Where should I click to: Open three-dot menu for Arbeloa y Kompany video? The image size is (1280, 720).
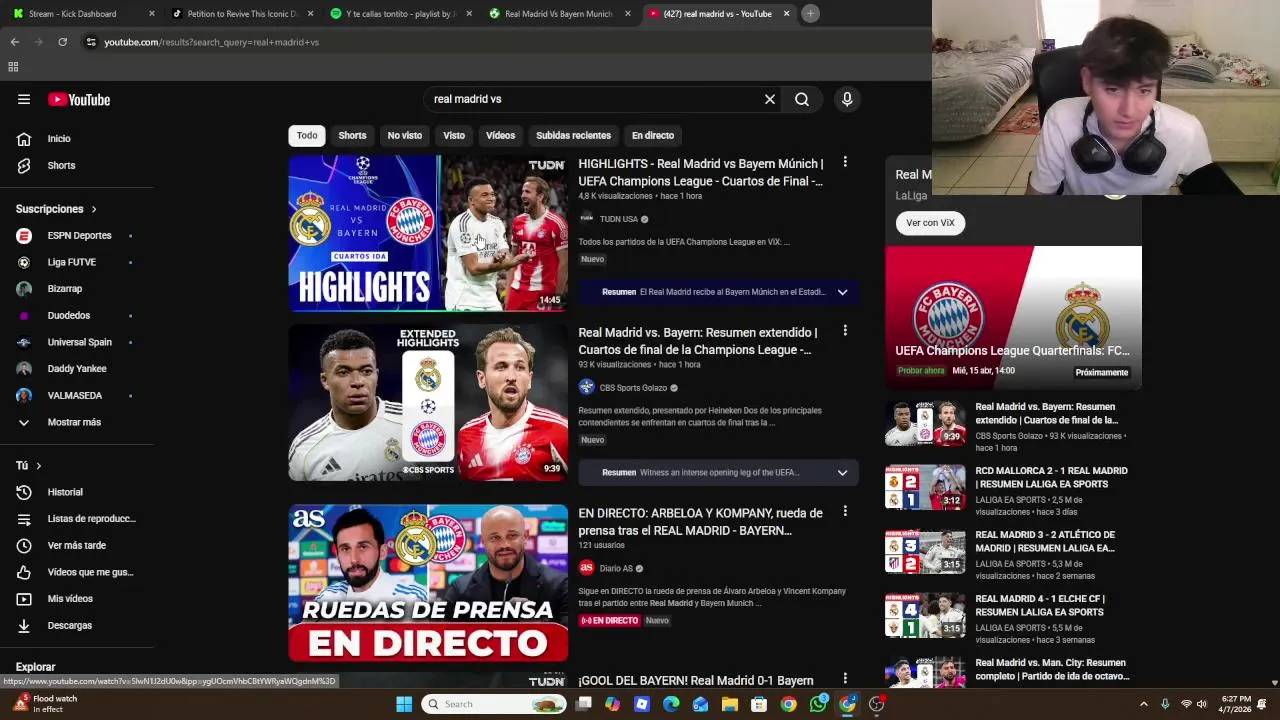pos(845,511)
